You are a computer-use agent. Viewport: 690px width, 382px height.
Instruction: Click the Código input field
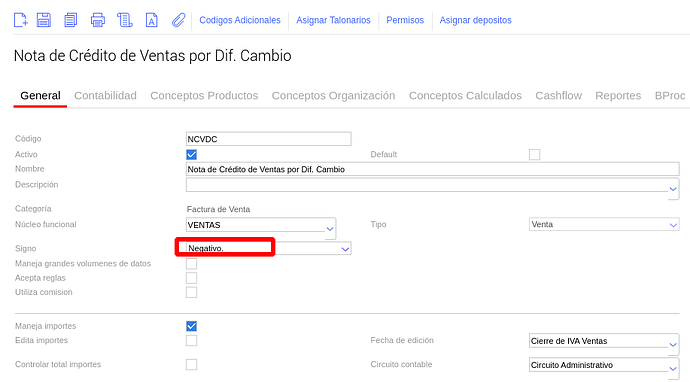click(268, 139)
